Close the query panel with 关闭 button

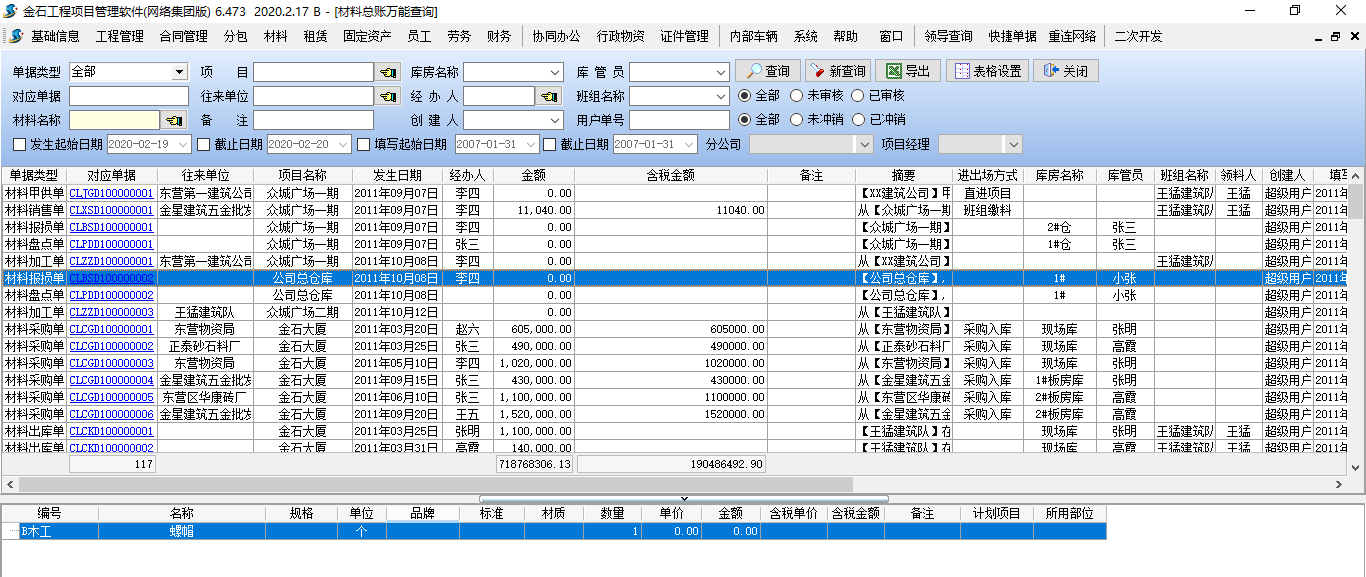(x=1066, y=71)
